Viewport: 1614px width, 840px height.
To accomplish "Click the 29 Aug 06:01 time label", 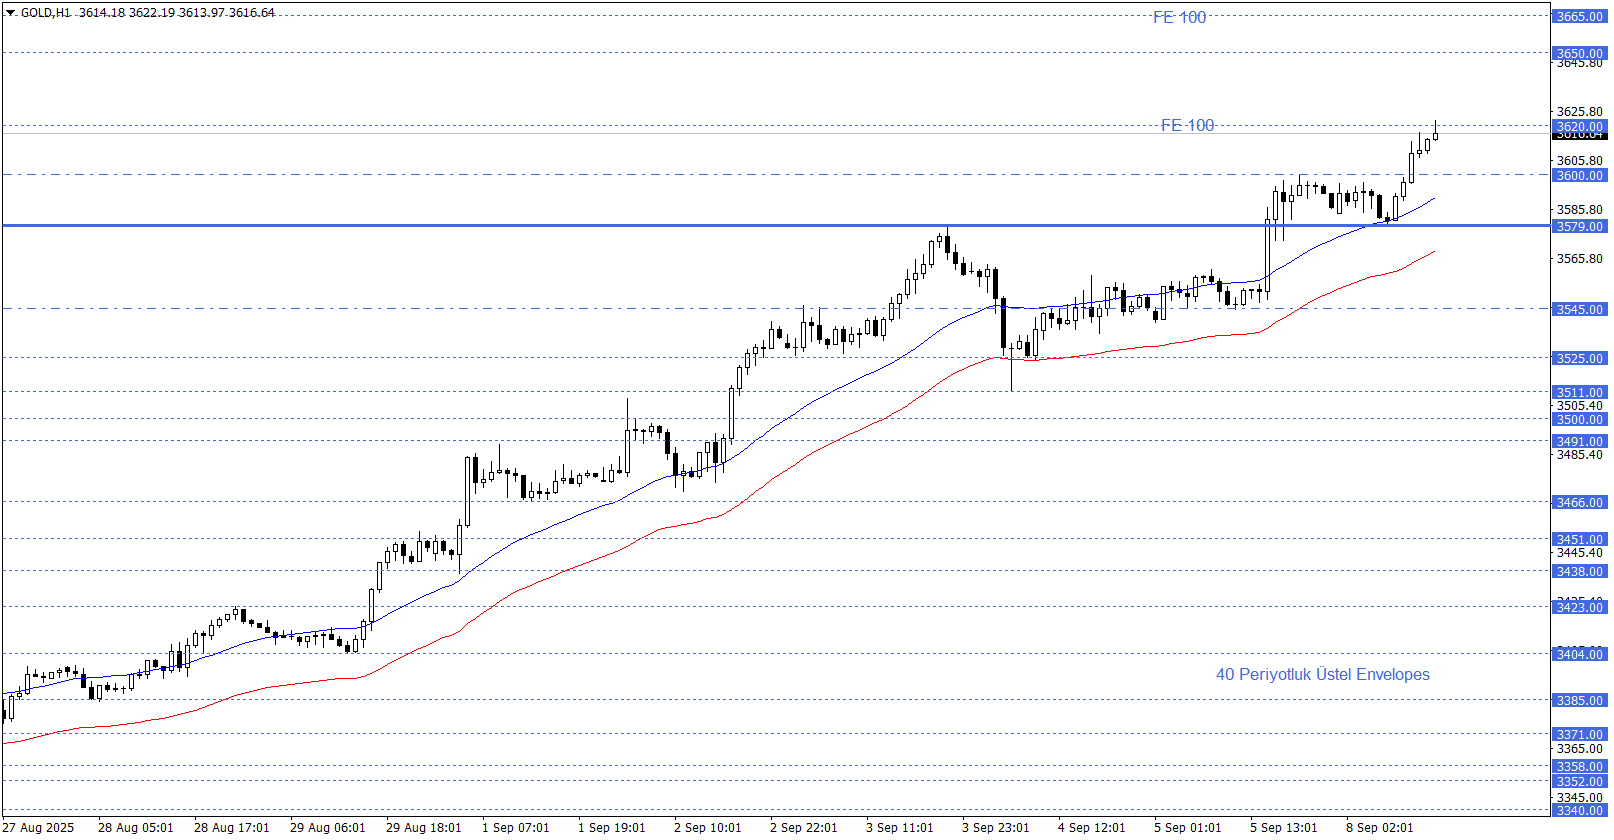I will click(x=327, y=827).
